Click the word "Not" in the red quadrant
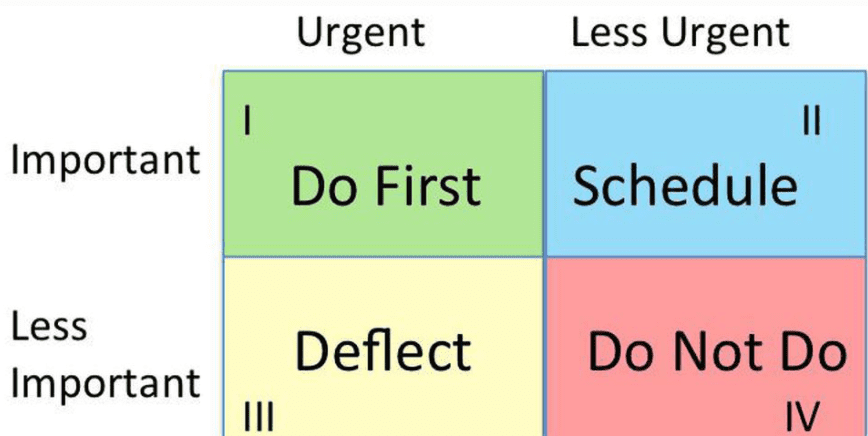Viewport: 868px width, 436px height. pyautogui.click(x=717, y=351)
